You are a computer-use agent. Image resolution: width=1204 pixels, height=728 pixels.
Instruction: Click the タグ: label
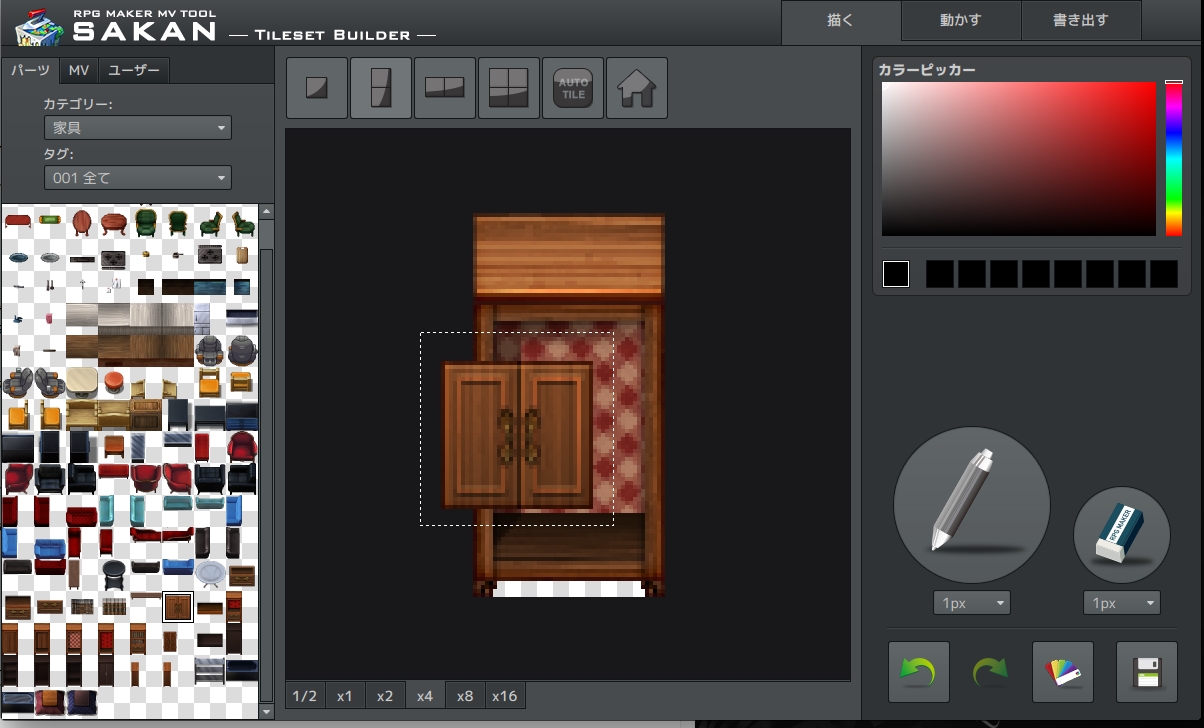click(59, 154)
